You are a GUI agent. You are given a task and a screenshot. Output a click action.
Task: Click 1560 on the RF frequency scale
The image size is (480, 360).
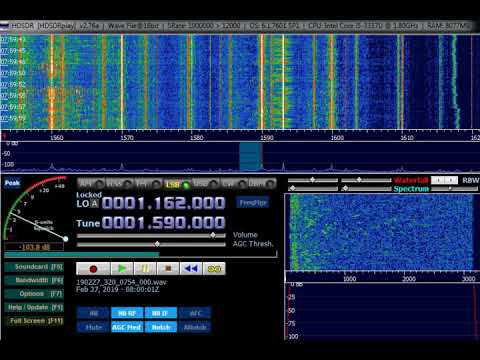[x=56, y=138]
